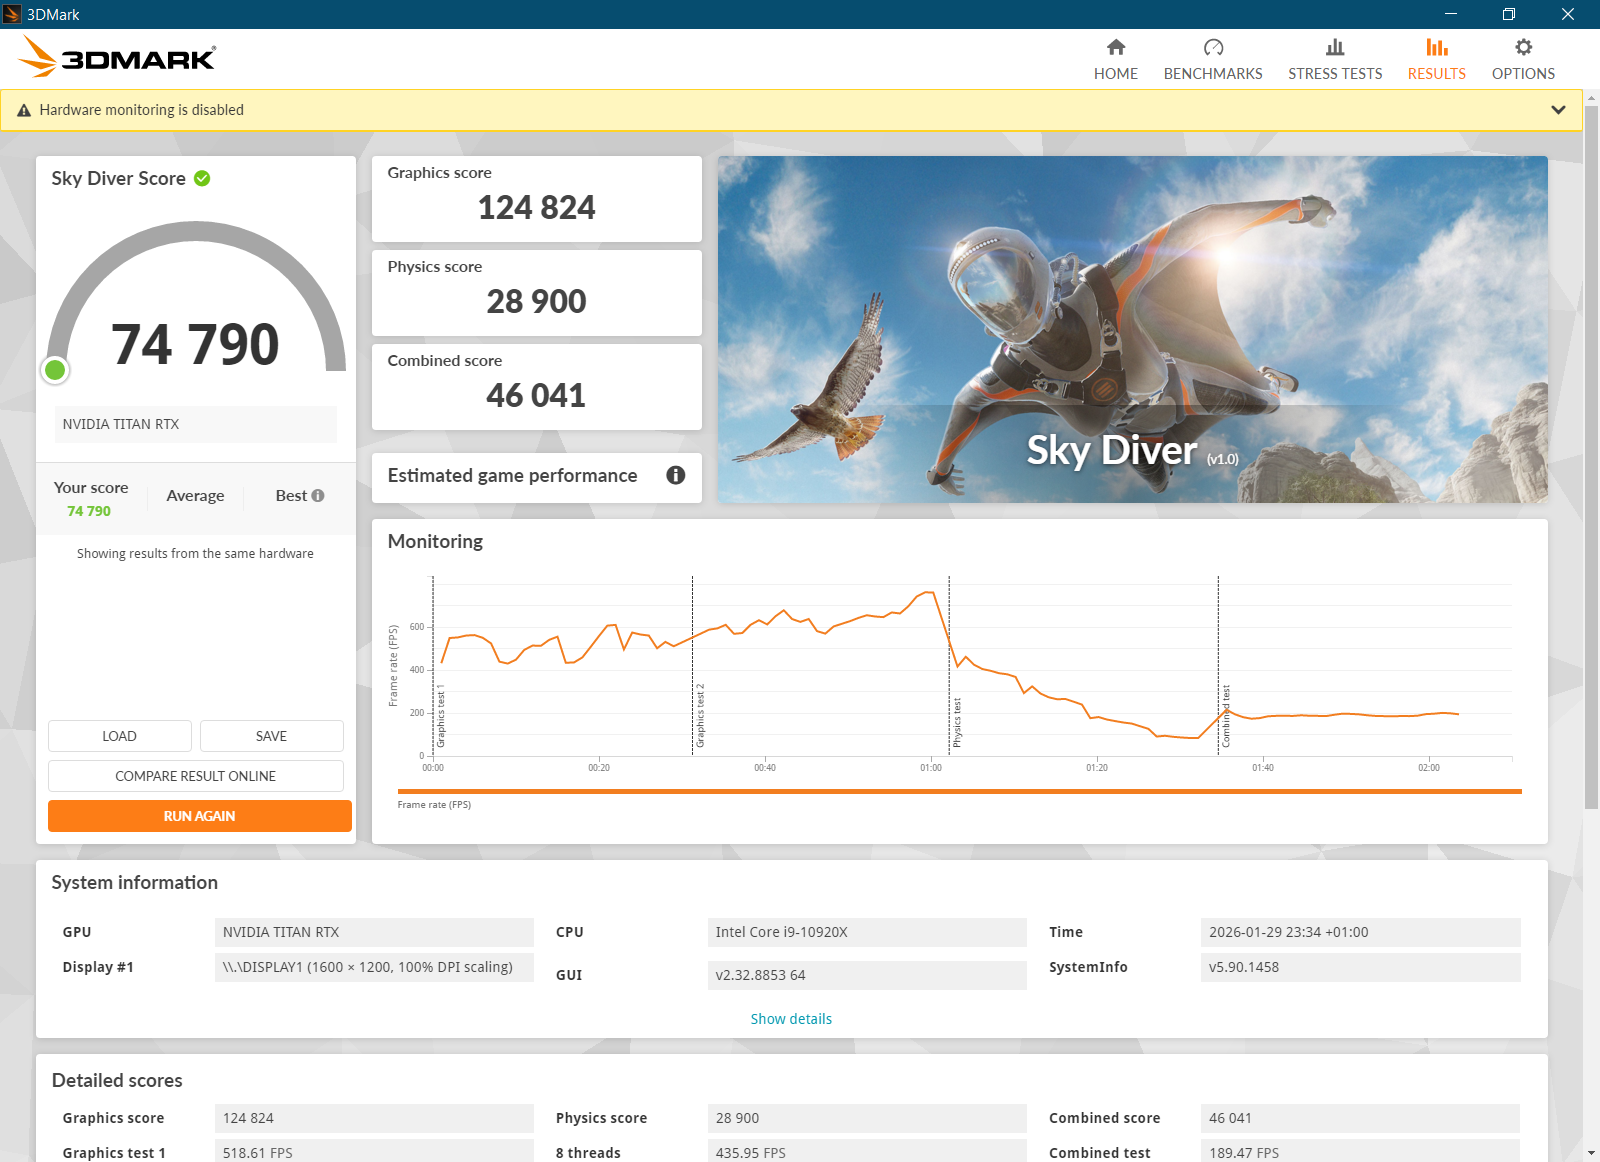
Task: Click the hardware monitoring warning triangle icon
Action: pyautogui.click(x=24, y=110)
